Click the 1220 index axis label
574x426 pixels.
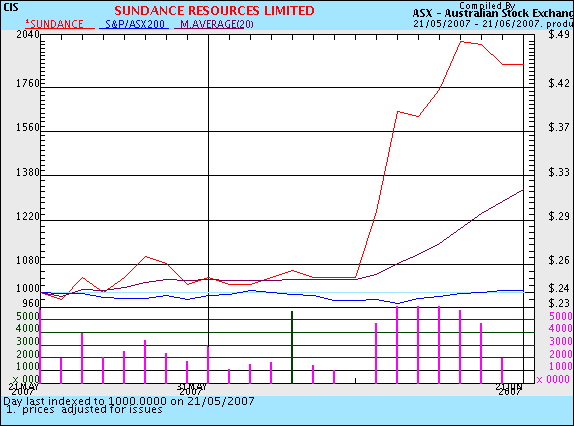27,216
